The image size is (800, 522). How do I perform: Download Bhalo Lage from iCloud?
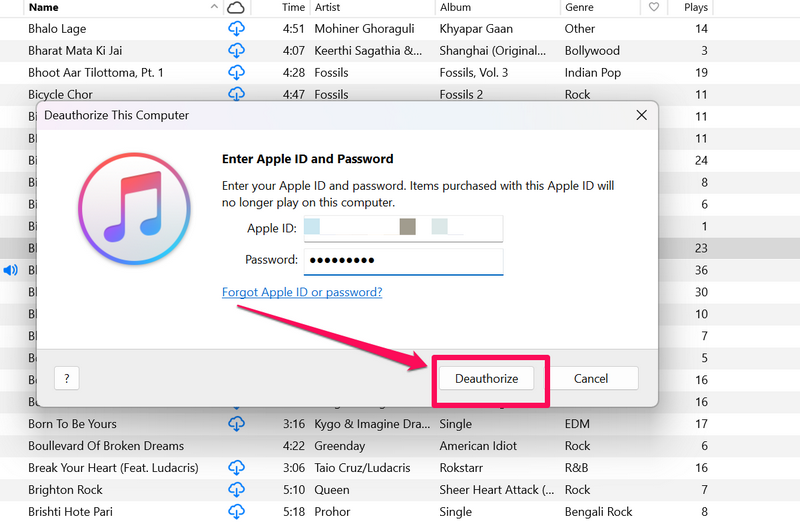coord(236,29)
